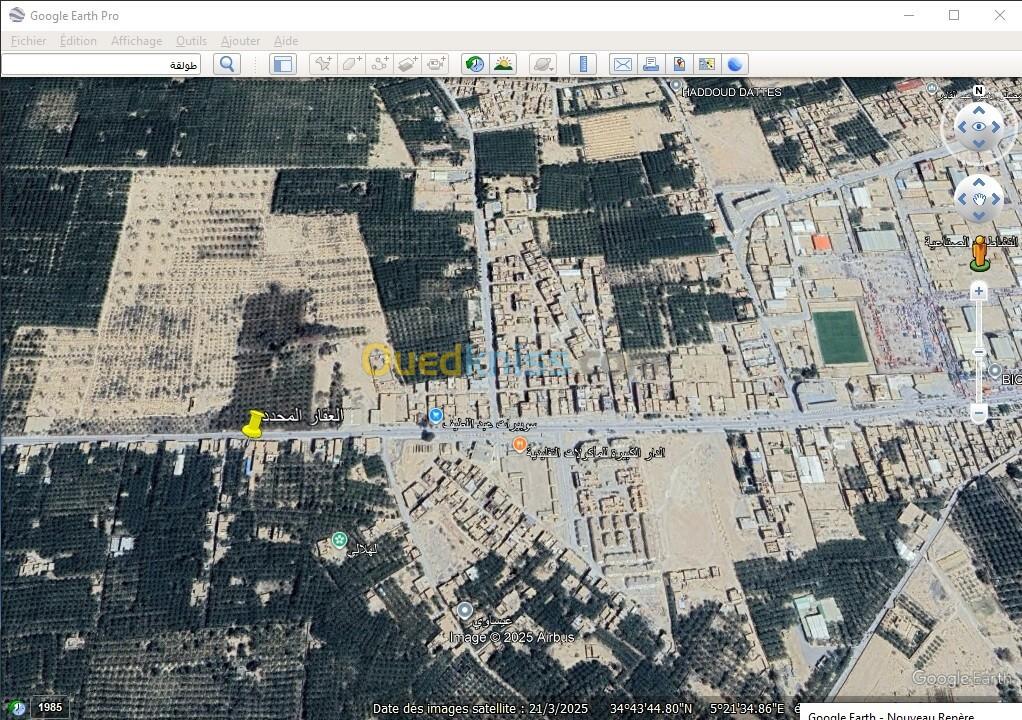The image size is (1022, 720).
Task: Expand the Affichage menu
Action: (x=136, y=41)
